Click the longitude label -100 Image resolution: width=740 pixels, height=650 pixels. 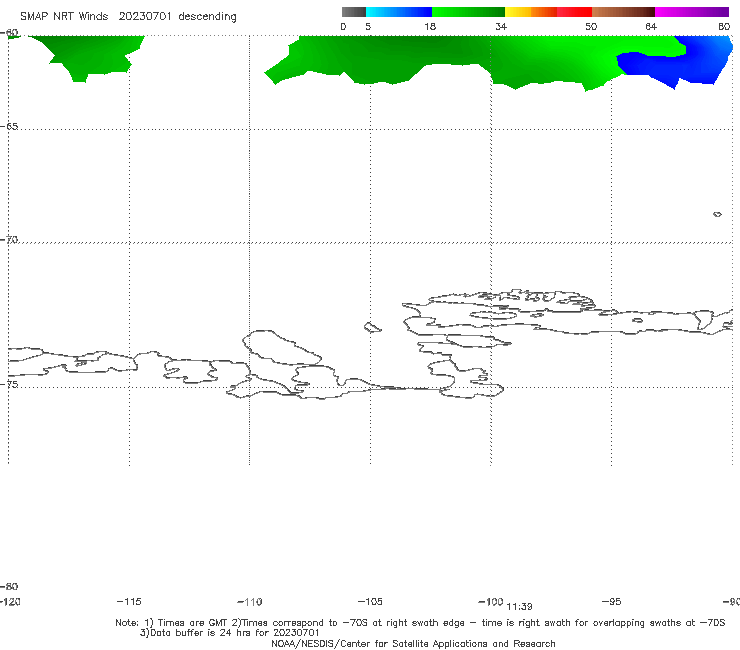point(491,601)
